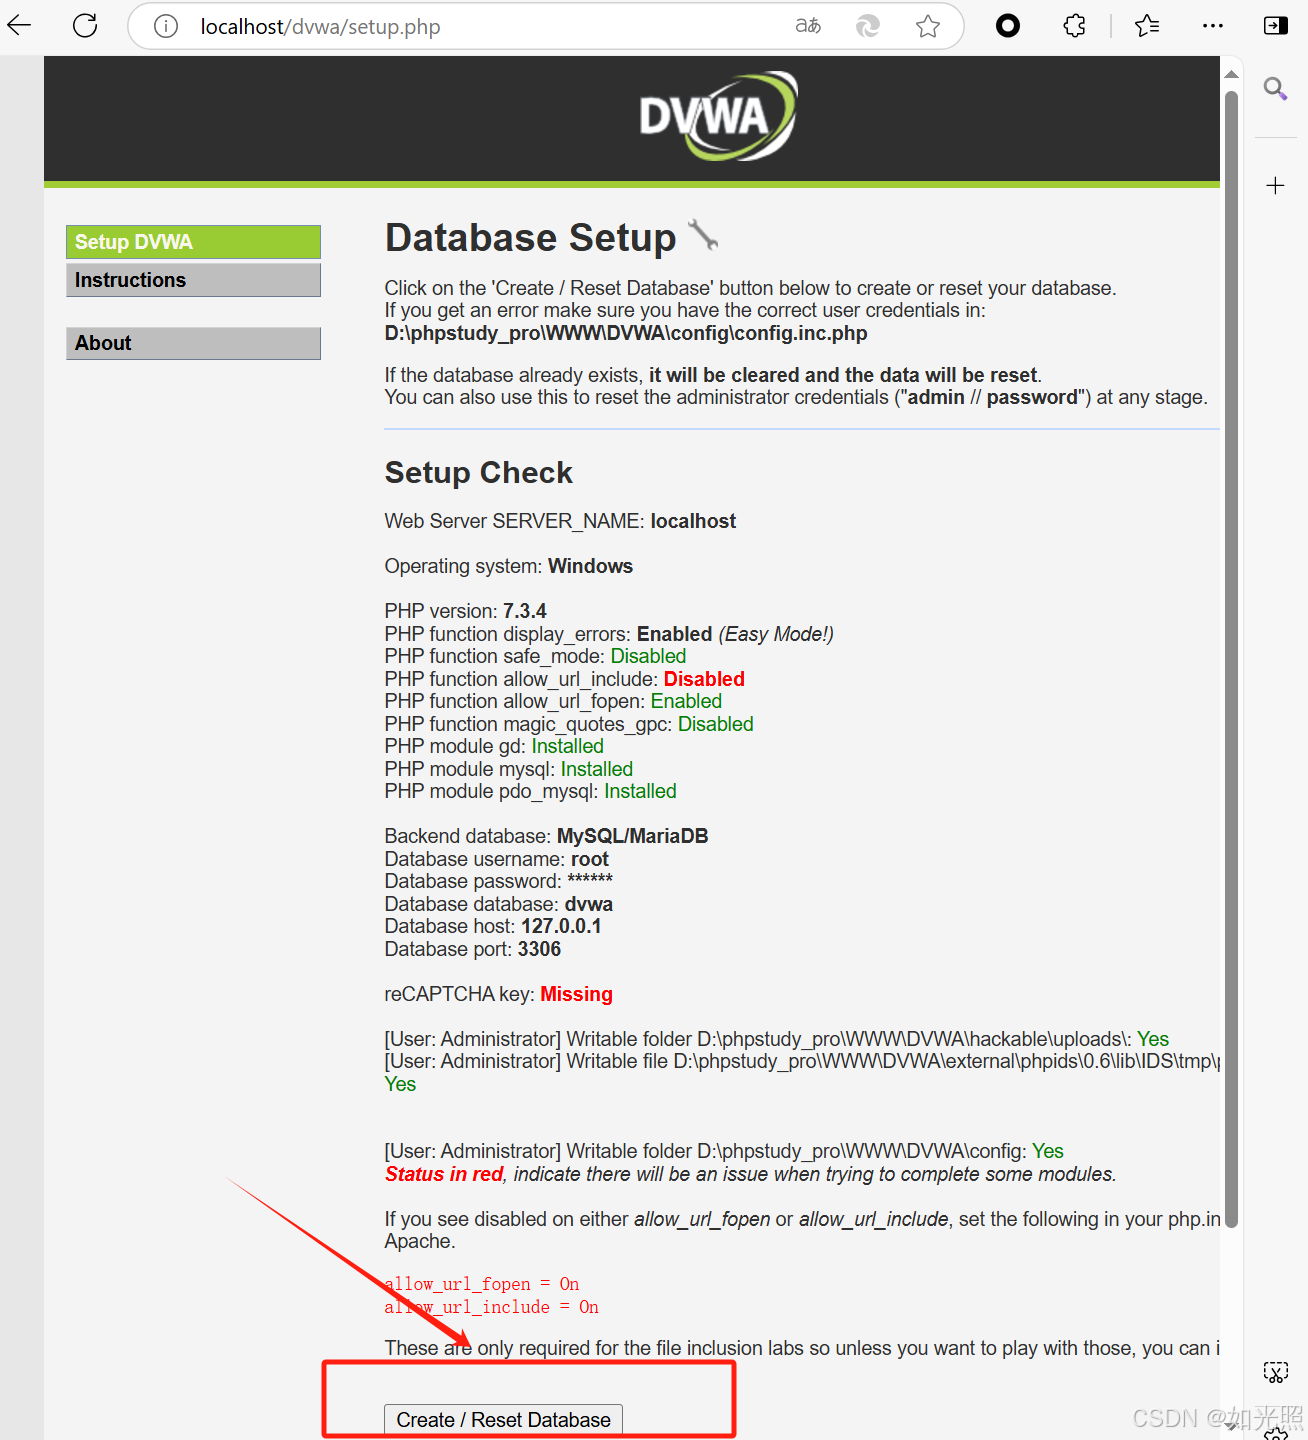This screenshot has width=1308, height=1440.
Task: Click the Web Server SERVER_NAME localhost line
Action: (560, 521)
